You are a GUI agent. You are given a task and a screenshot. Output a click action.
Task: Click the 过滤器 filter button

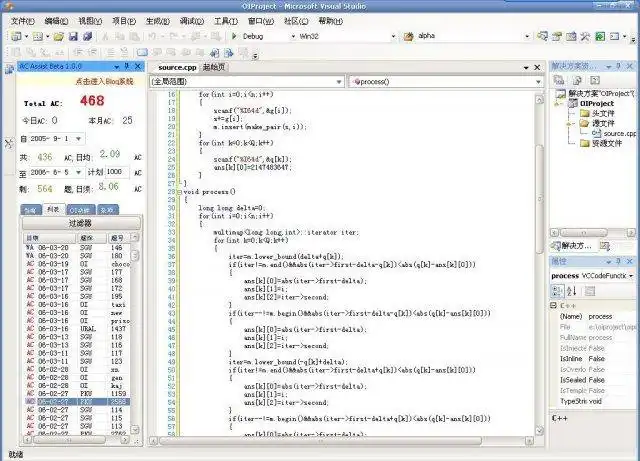click(x=80, y=223)
